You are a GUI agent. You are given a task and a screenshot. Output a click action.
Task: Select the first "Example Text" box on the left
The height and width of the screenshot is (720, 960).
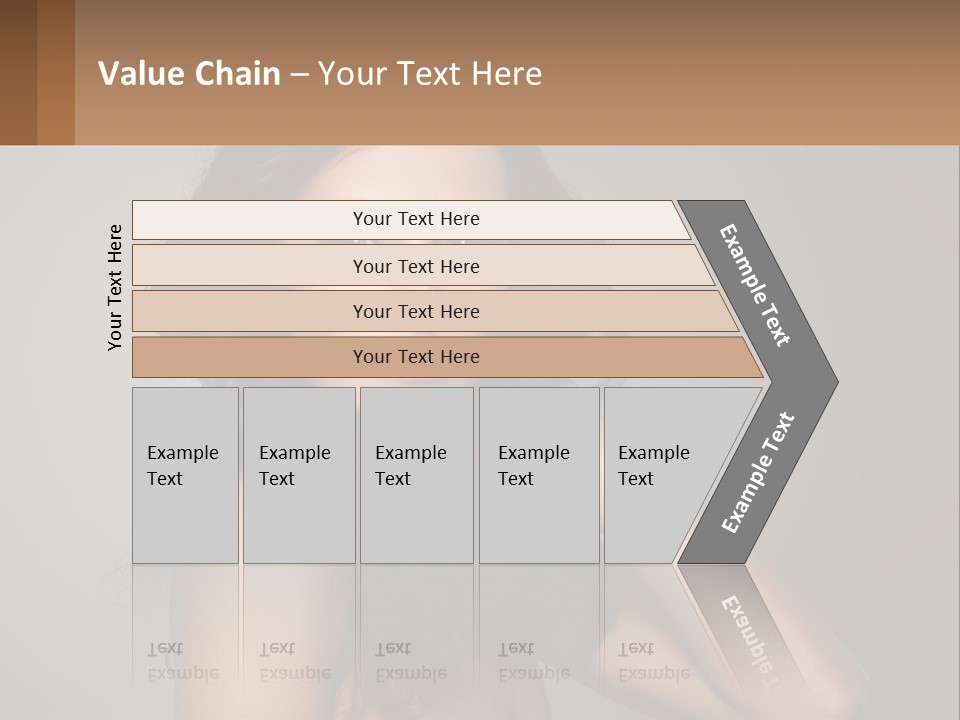(185, 475)
